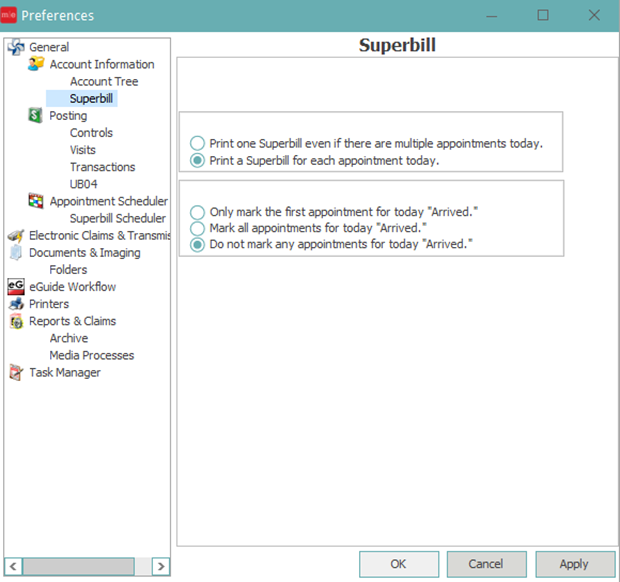This screenshot has width=620, height=582.
Task: Click the Account Information people icon
Action: pos(36,64)
